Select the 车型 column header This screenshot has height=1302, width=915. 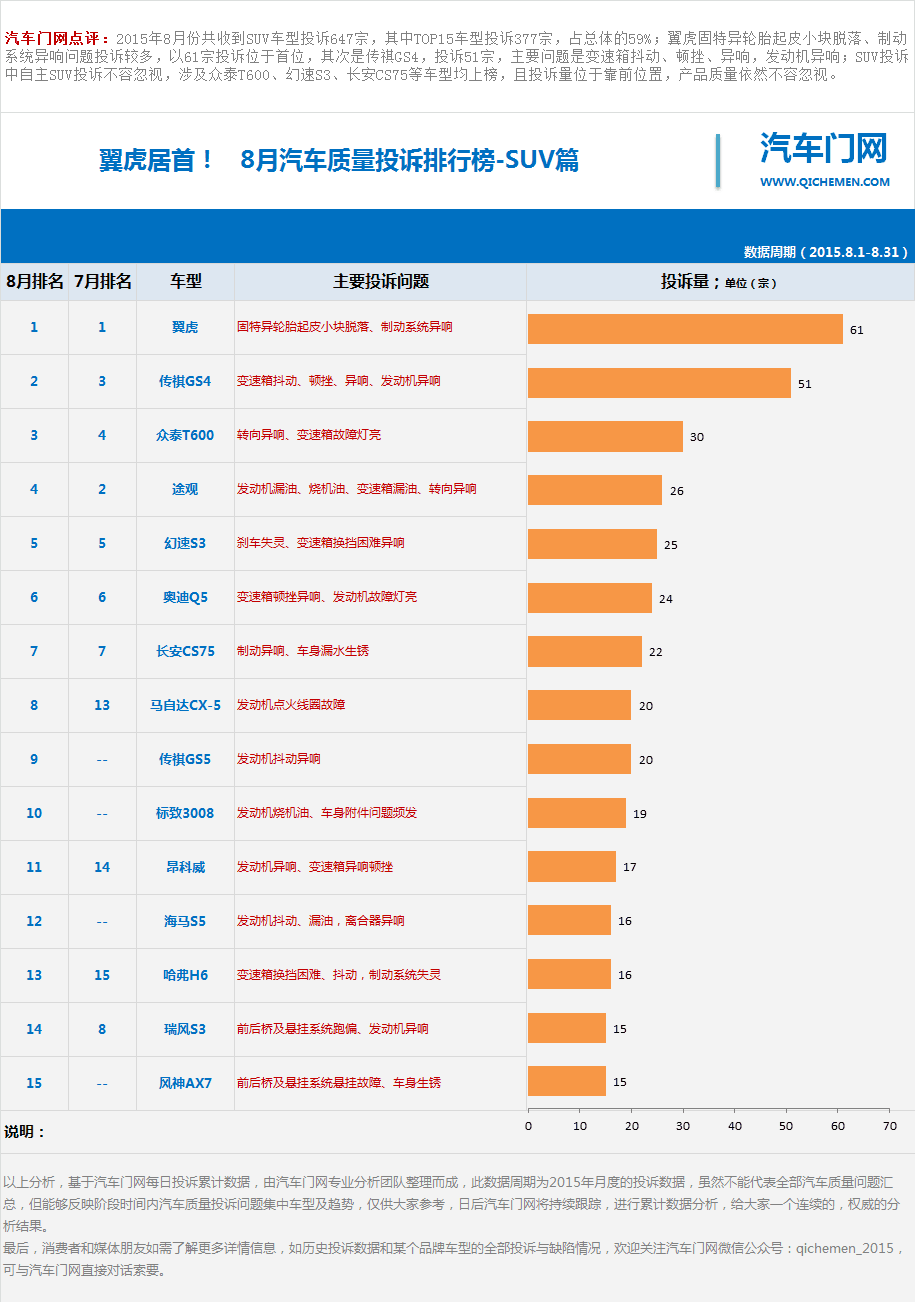185,281
